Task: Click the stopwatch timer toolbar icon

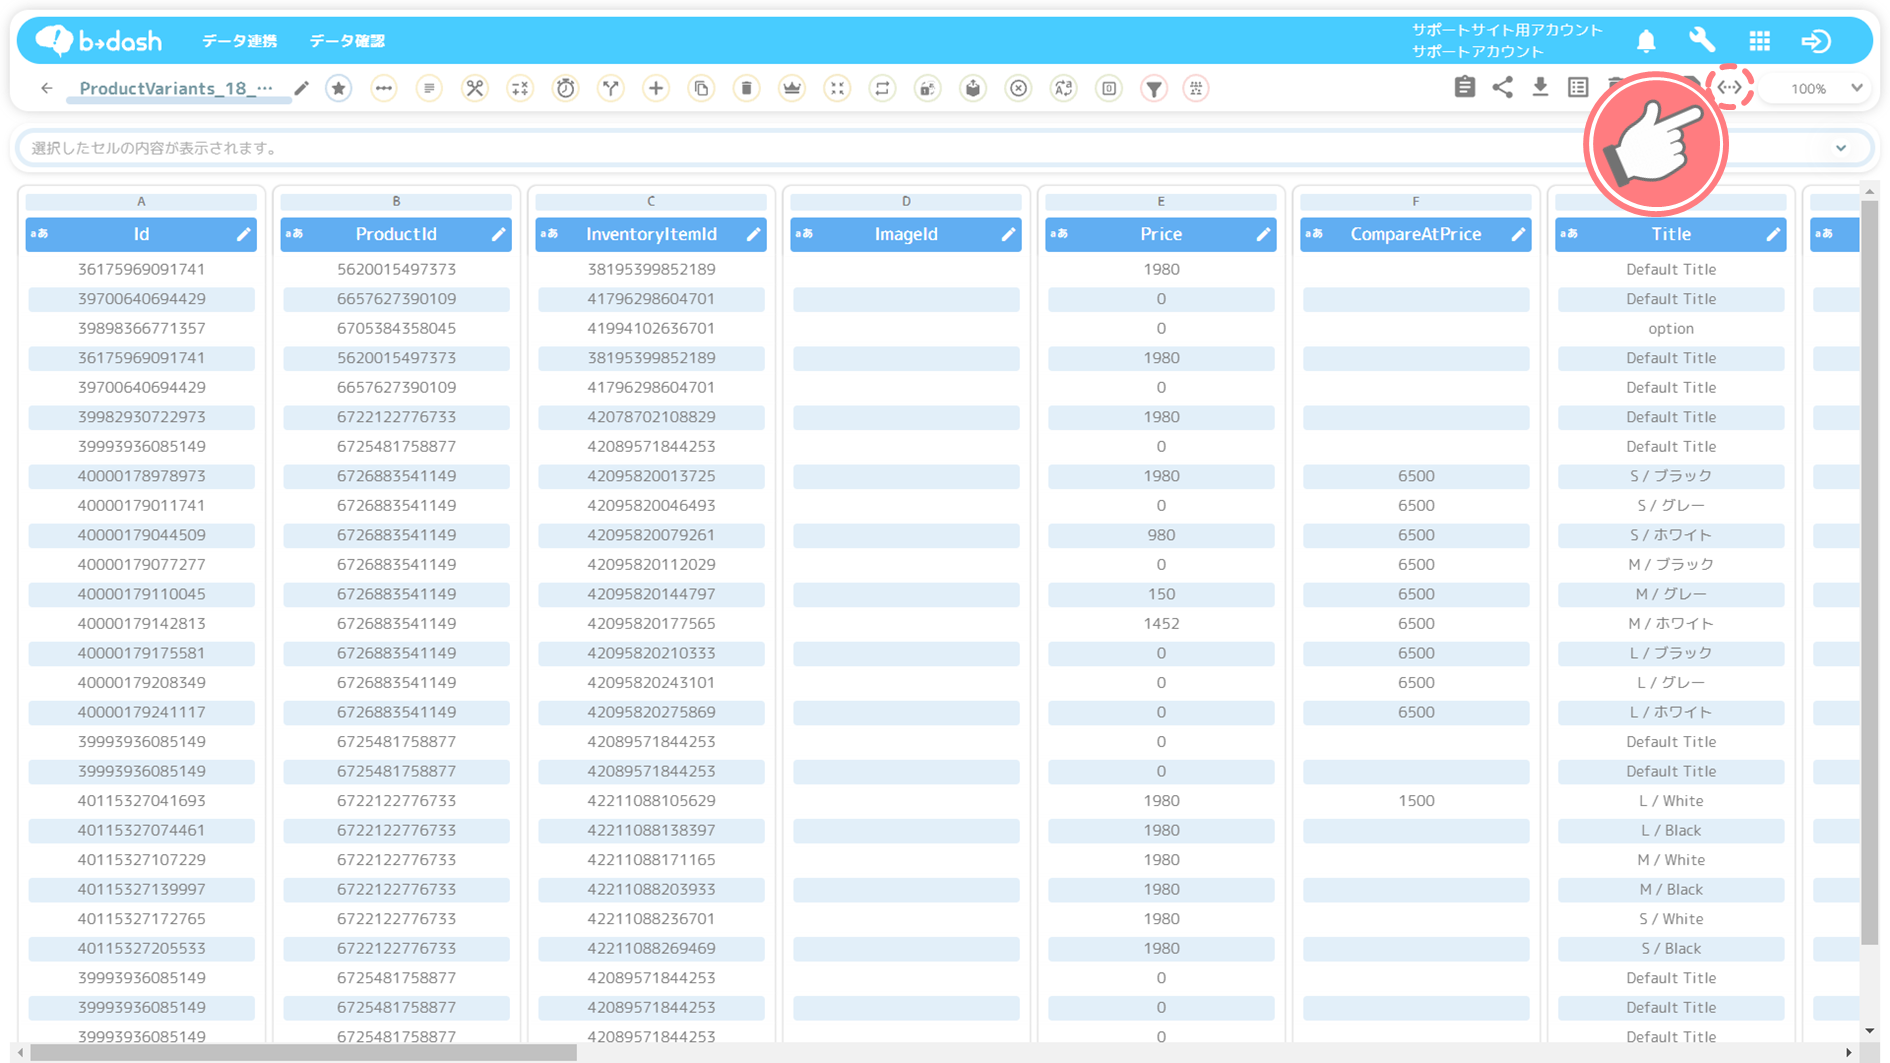Action: pyautogui.click(x=566, y=88)
